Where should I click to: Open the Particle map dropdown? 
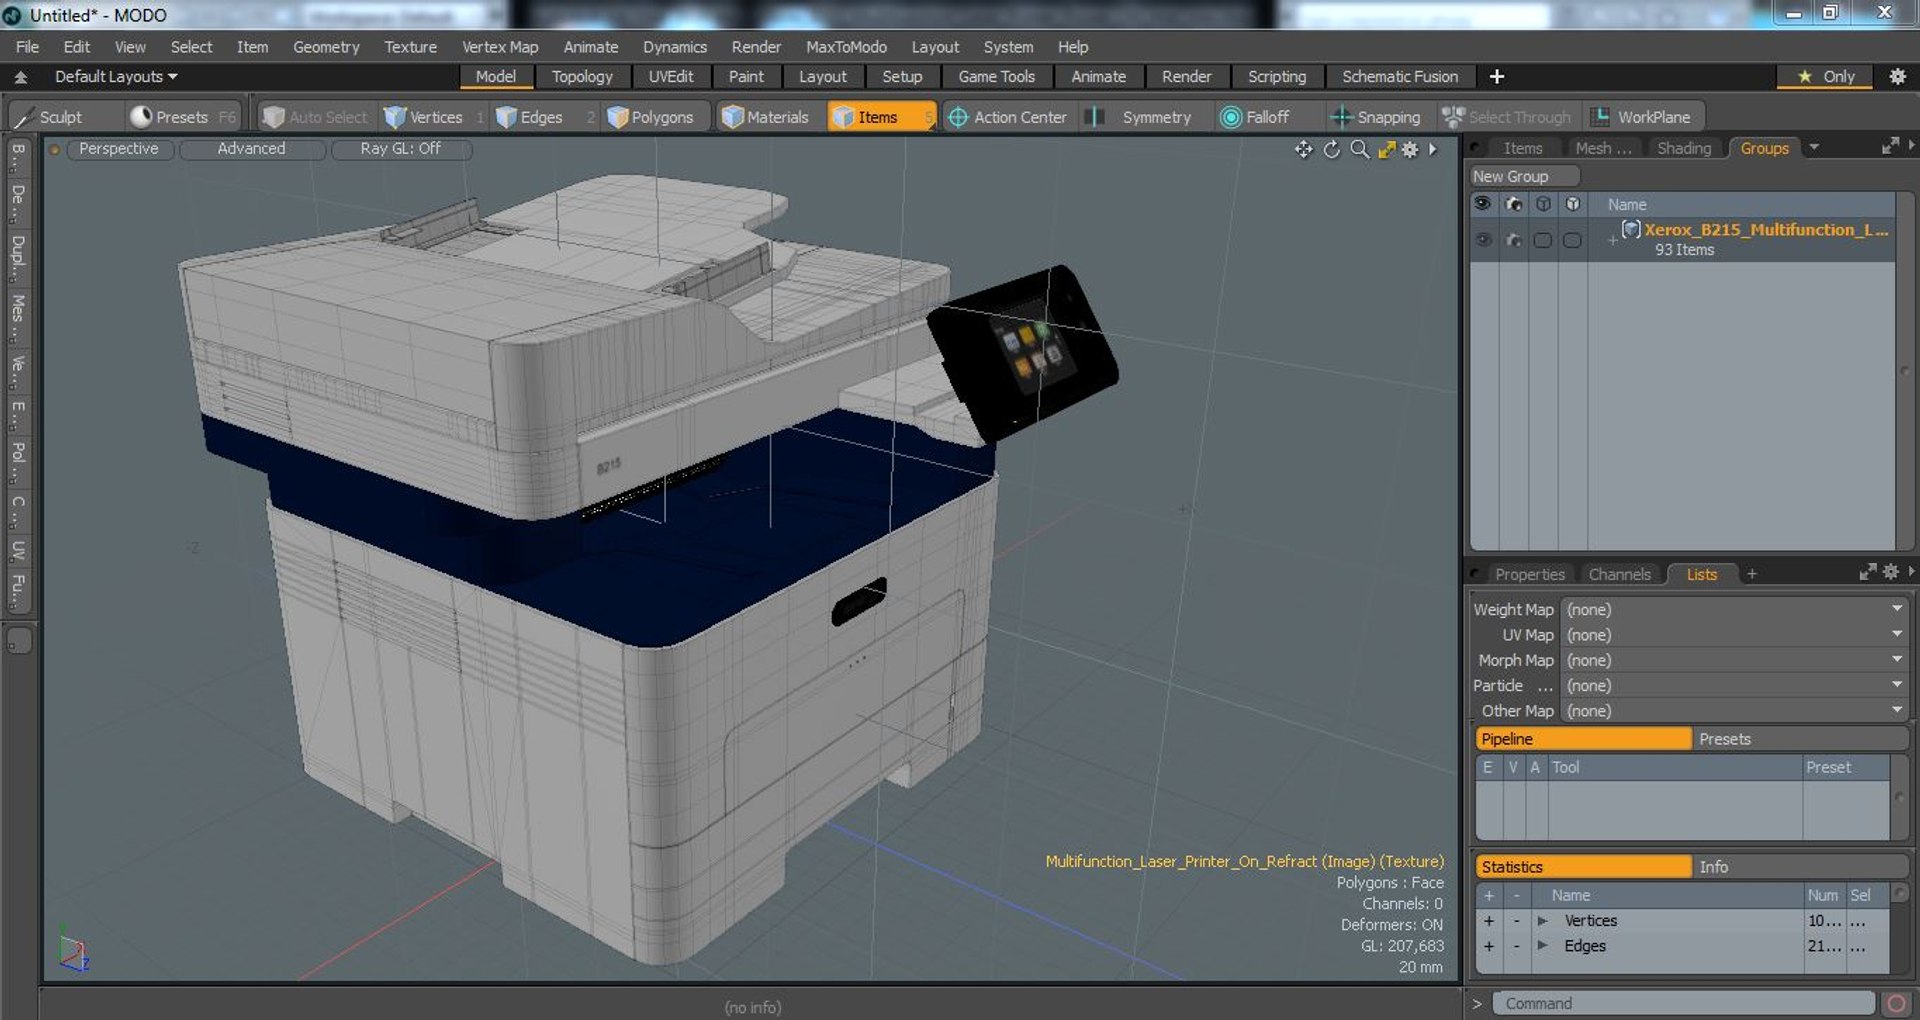click(x=1734, y=685)
